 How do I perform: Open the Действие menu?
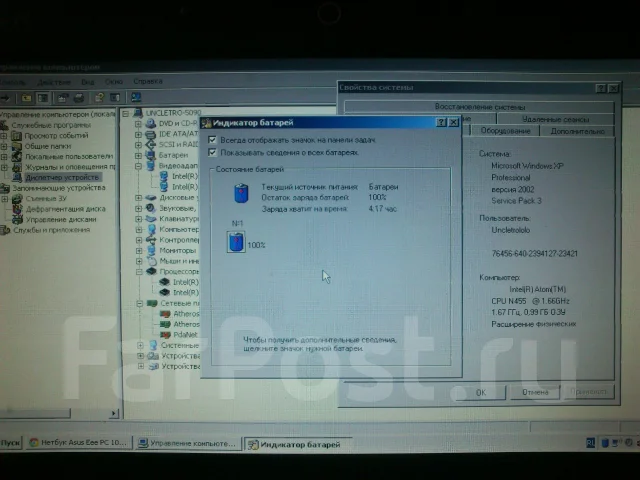pyautogui.click(x=53, y=82)
